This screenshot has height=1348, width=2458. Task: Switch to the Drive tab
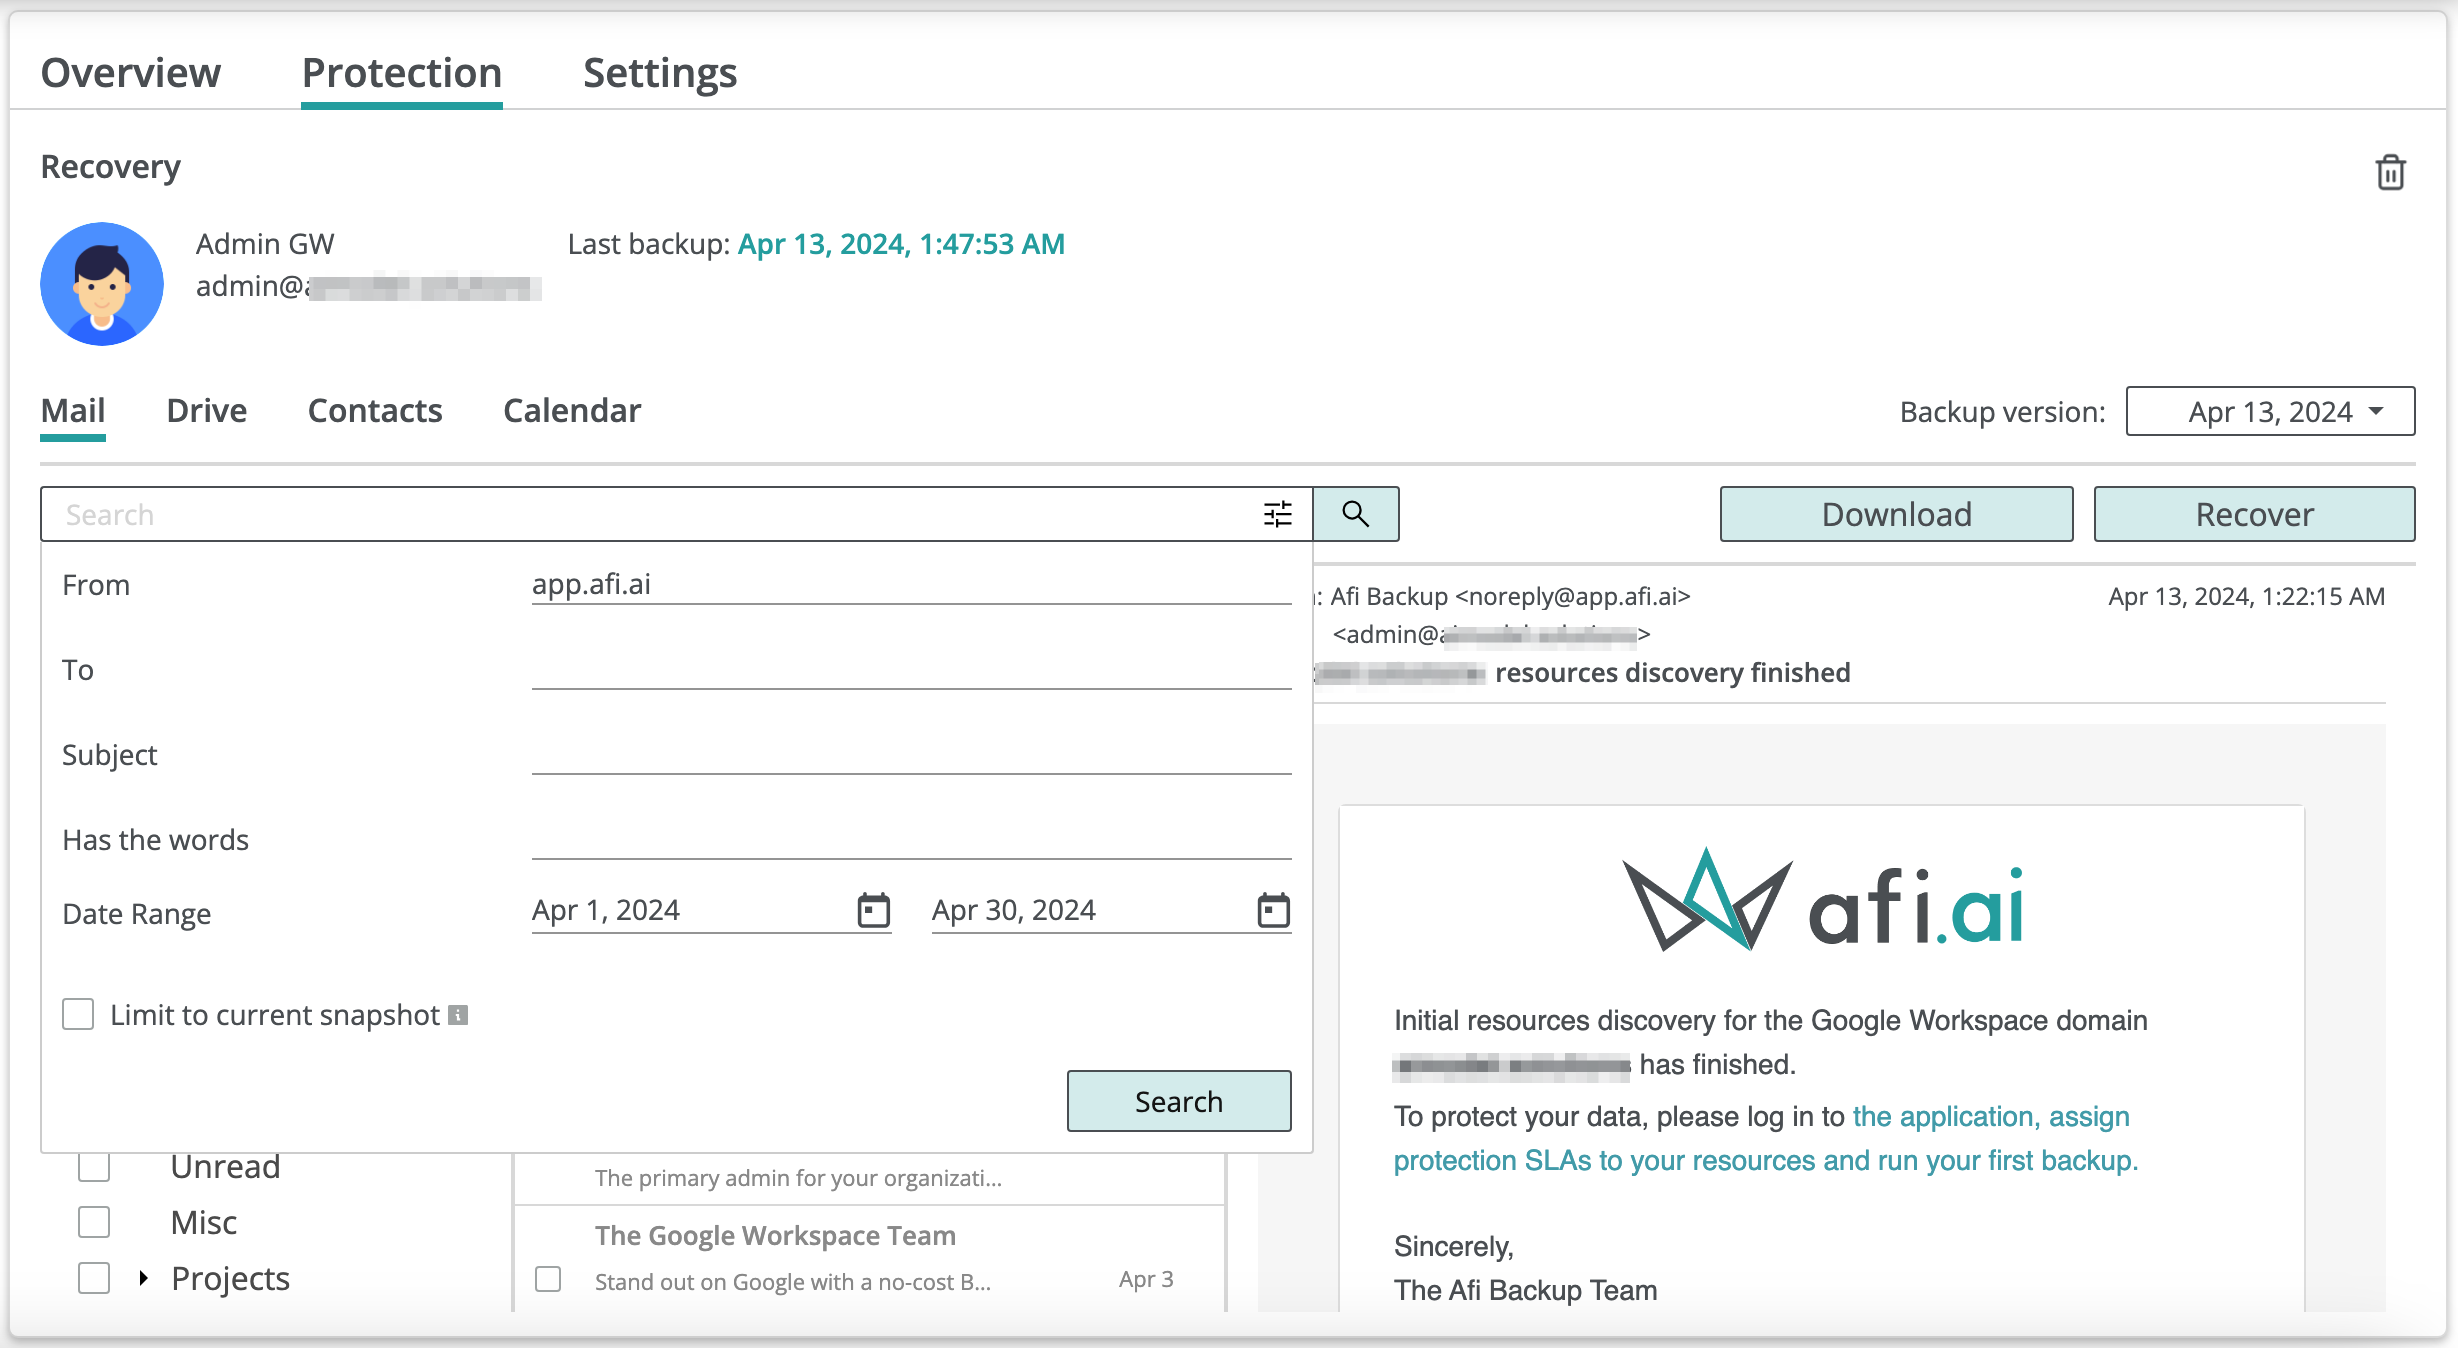206,411
